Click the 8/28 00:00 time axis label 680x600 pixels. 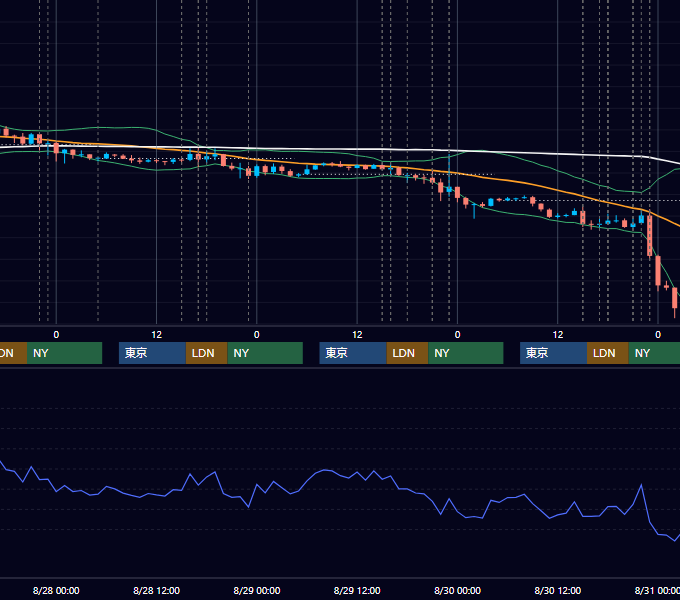(56, 590)
